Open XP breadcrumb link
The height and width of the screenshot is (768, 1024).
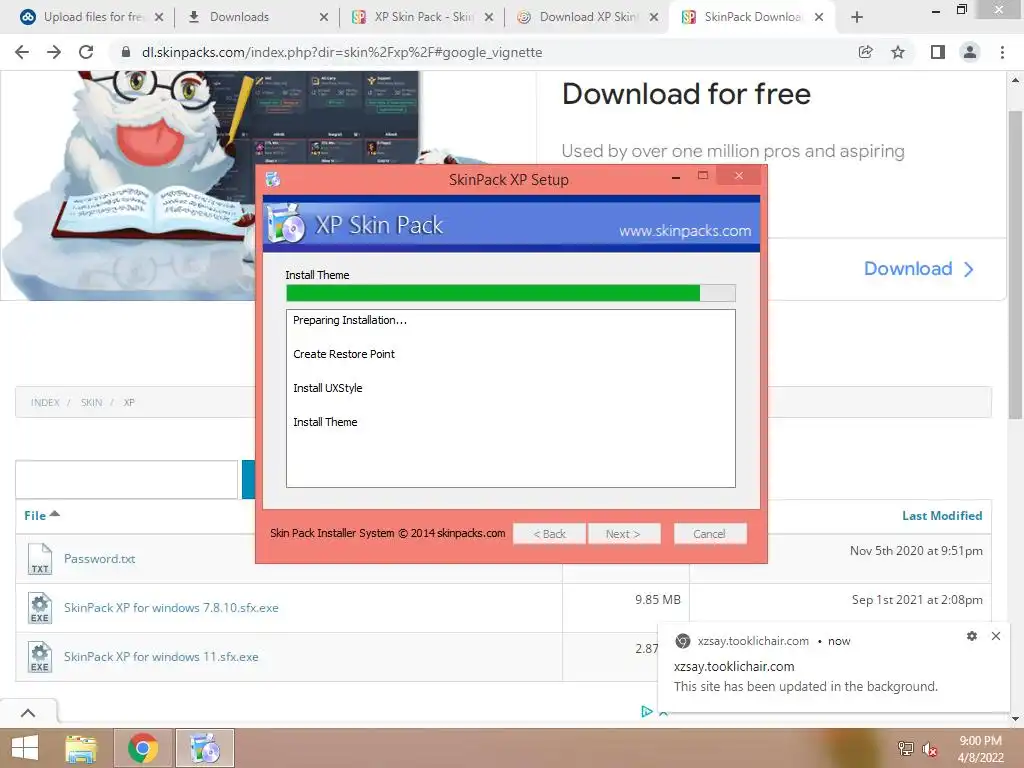click(129, 402)
